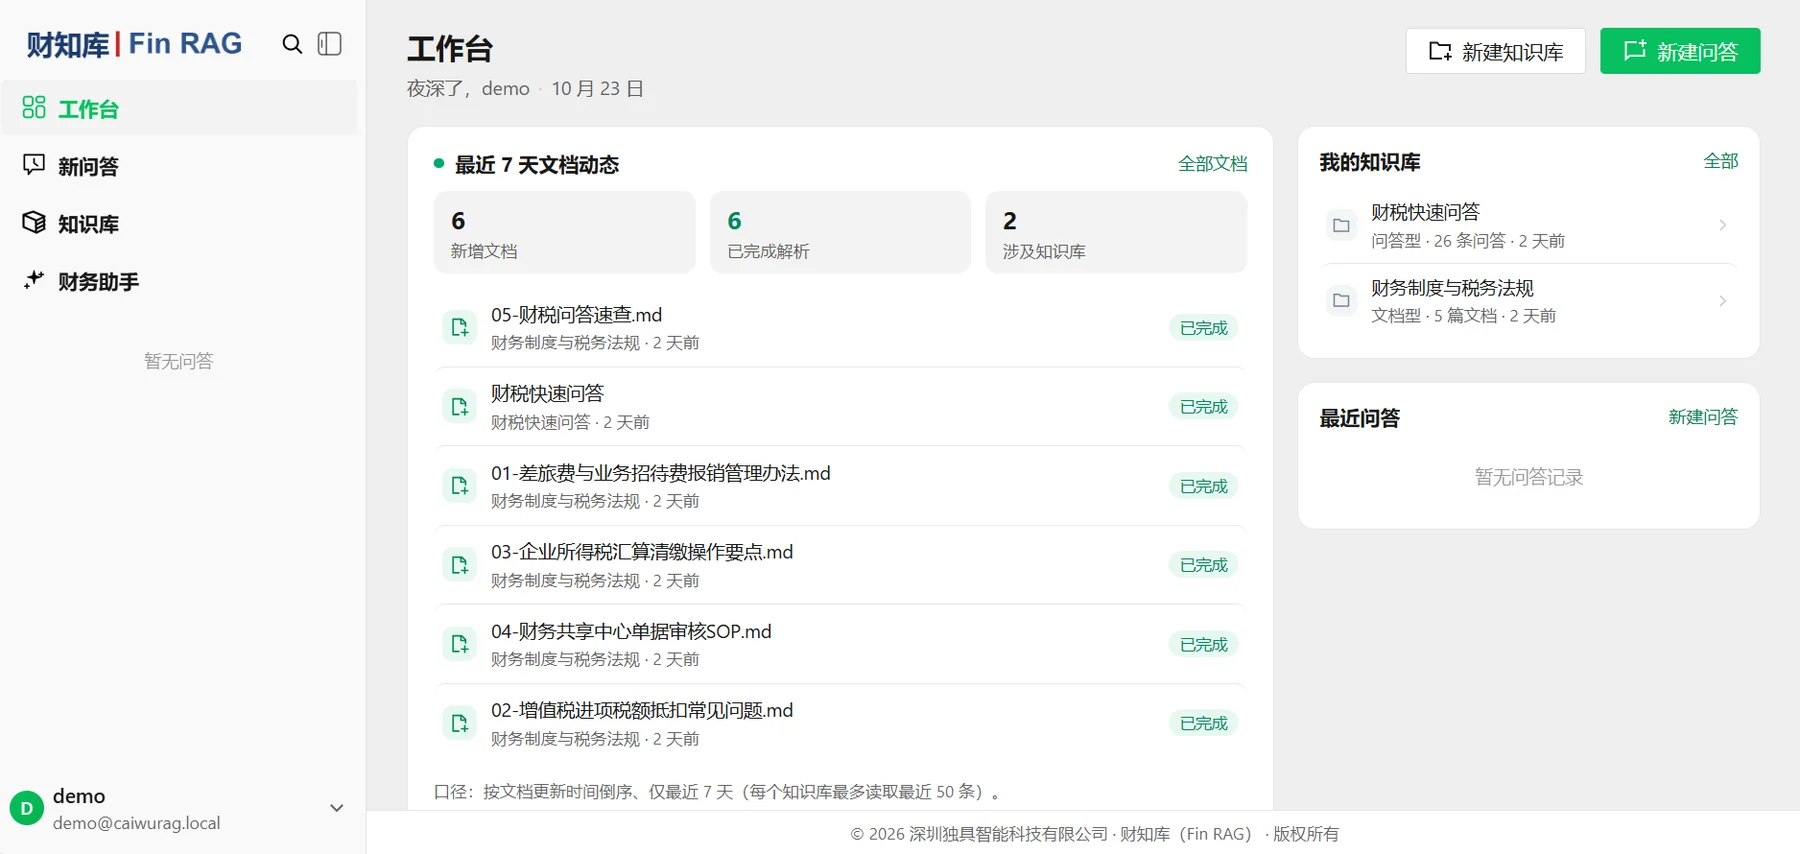1800x854 pixels.
Task: Expand the demo account menu chevron
Action: [337, 808]
